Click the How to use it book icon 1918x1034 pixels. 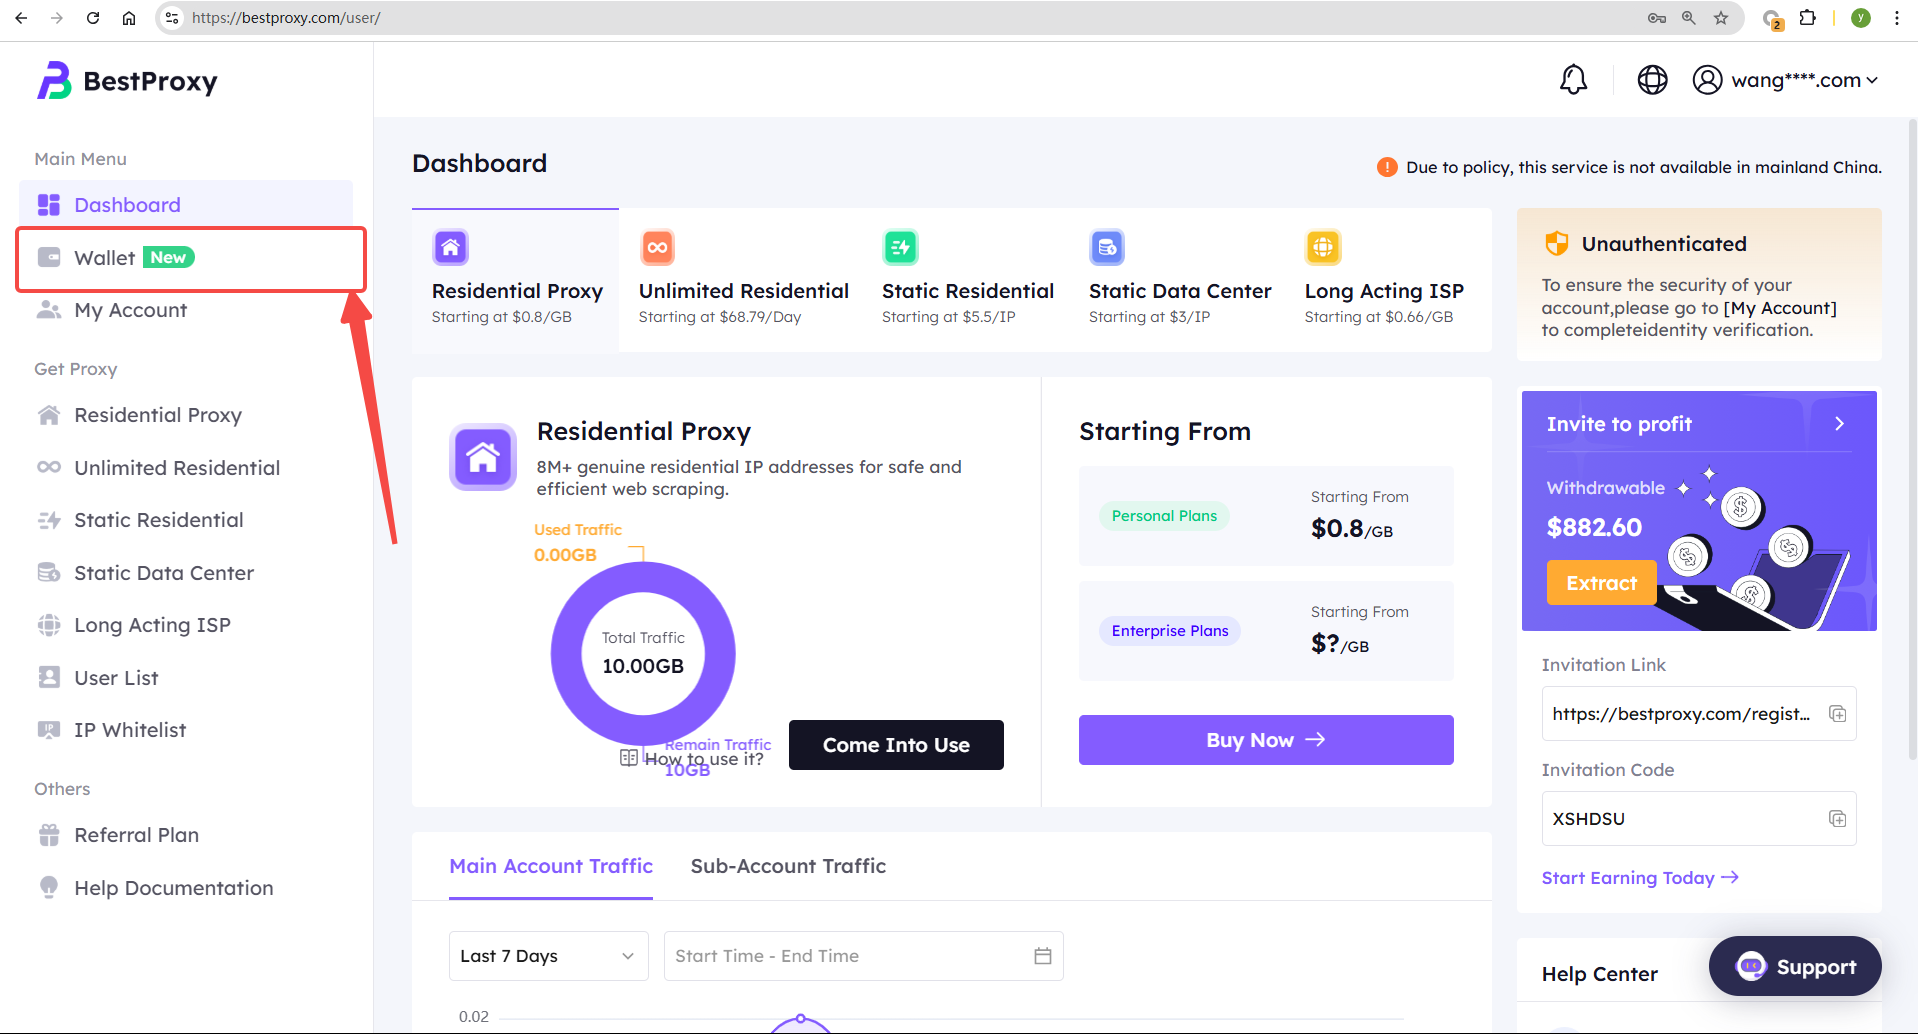coord(629,758)
